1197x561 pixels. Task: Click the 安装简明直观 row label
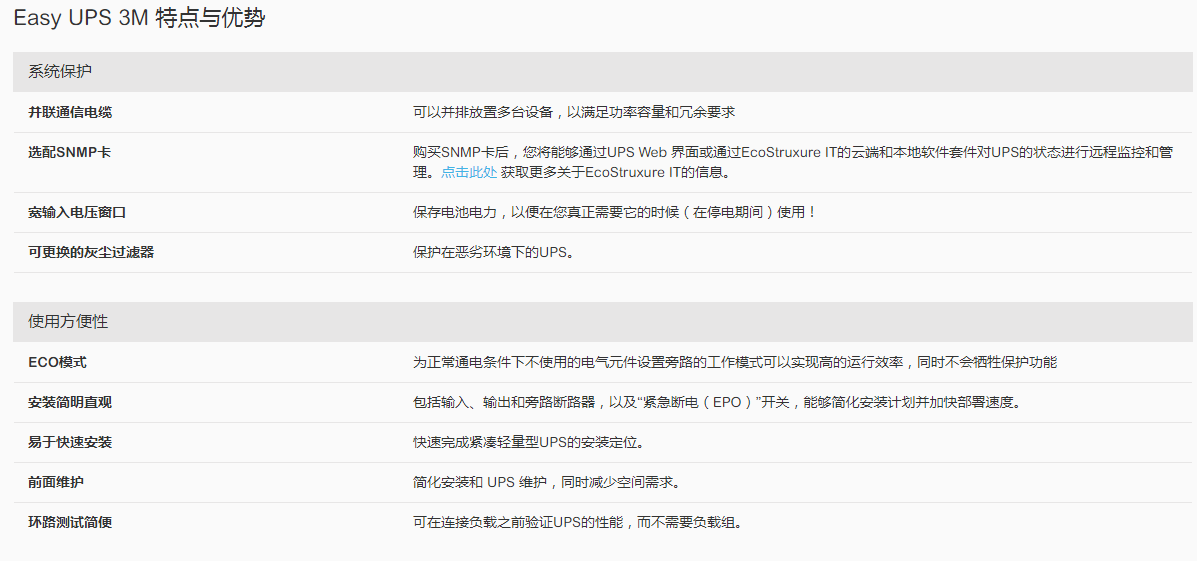(x=70, y=402)
